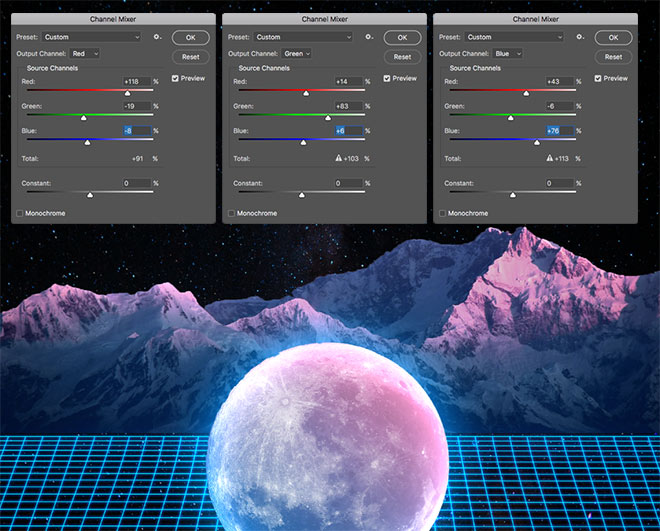Click Green value field showing +83
The height and width of the screenshot is (531, 660).
click(x=349, y=106)
